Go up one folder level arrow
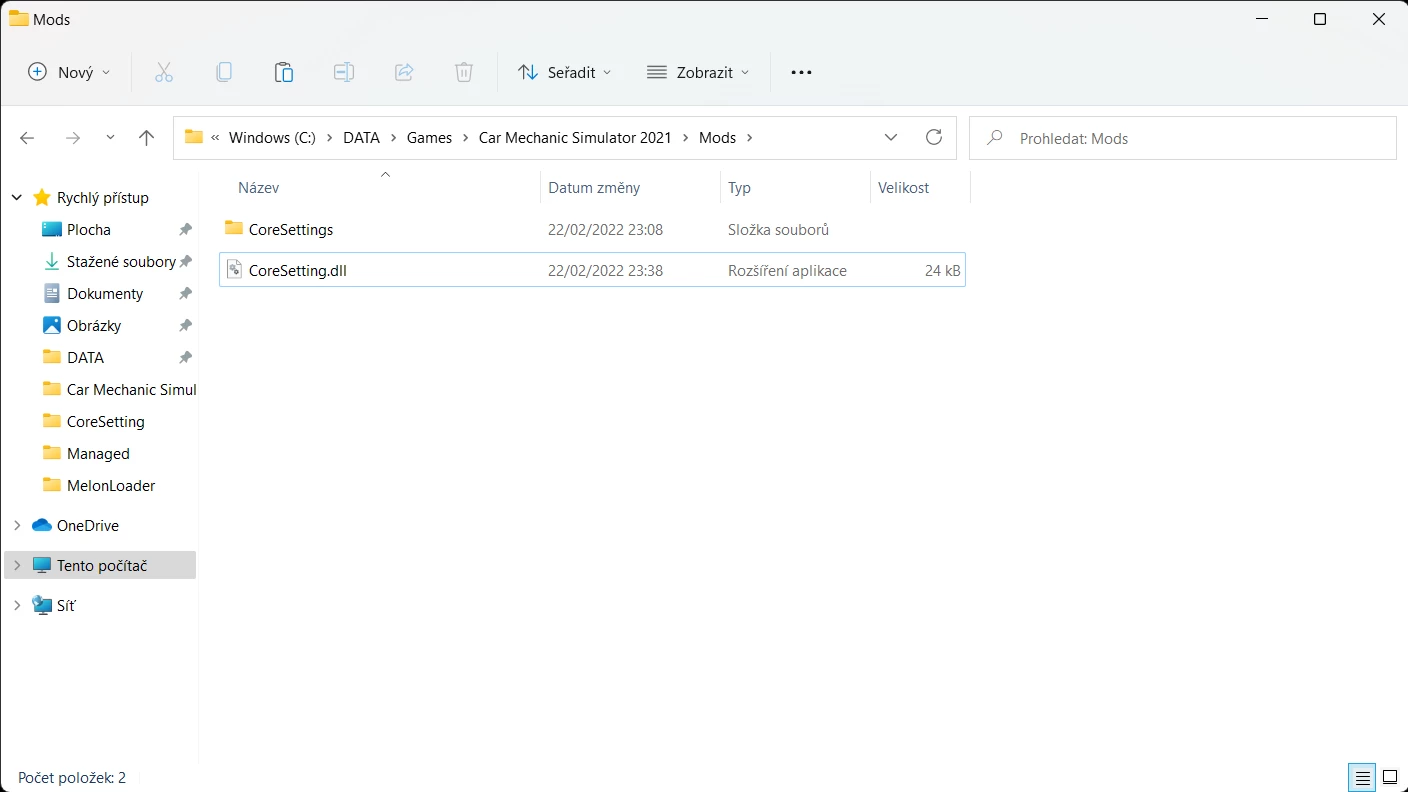Image resolution: width=1408 pixels, height=792 pixels. tap(146, 138)
